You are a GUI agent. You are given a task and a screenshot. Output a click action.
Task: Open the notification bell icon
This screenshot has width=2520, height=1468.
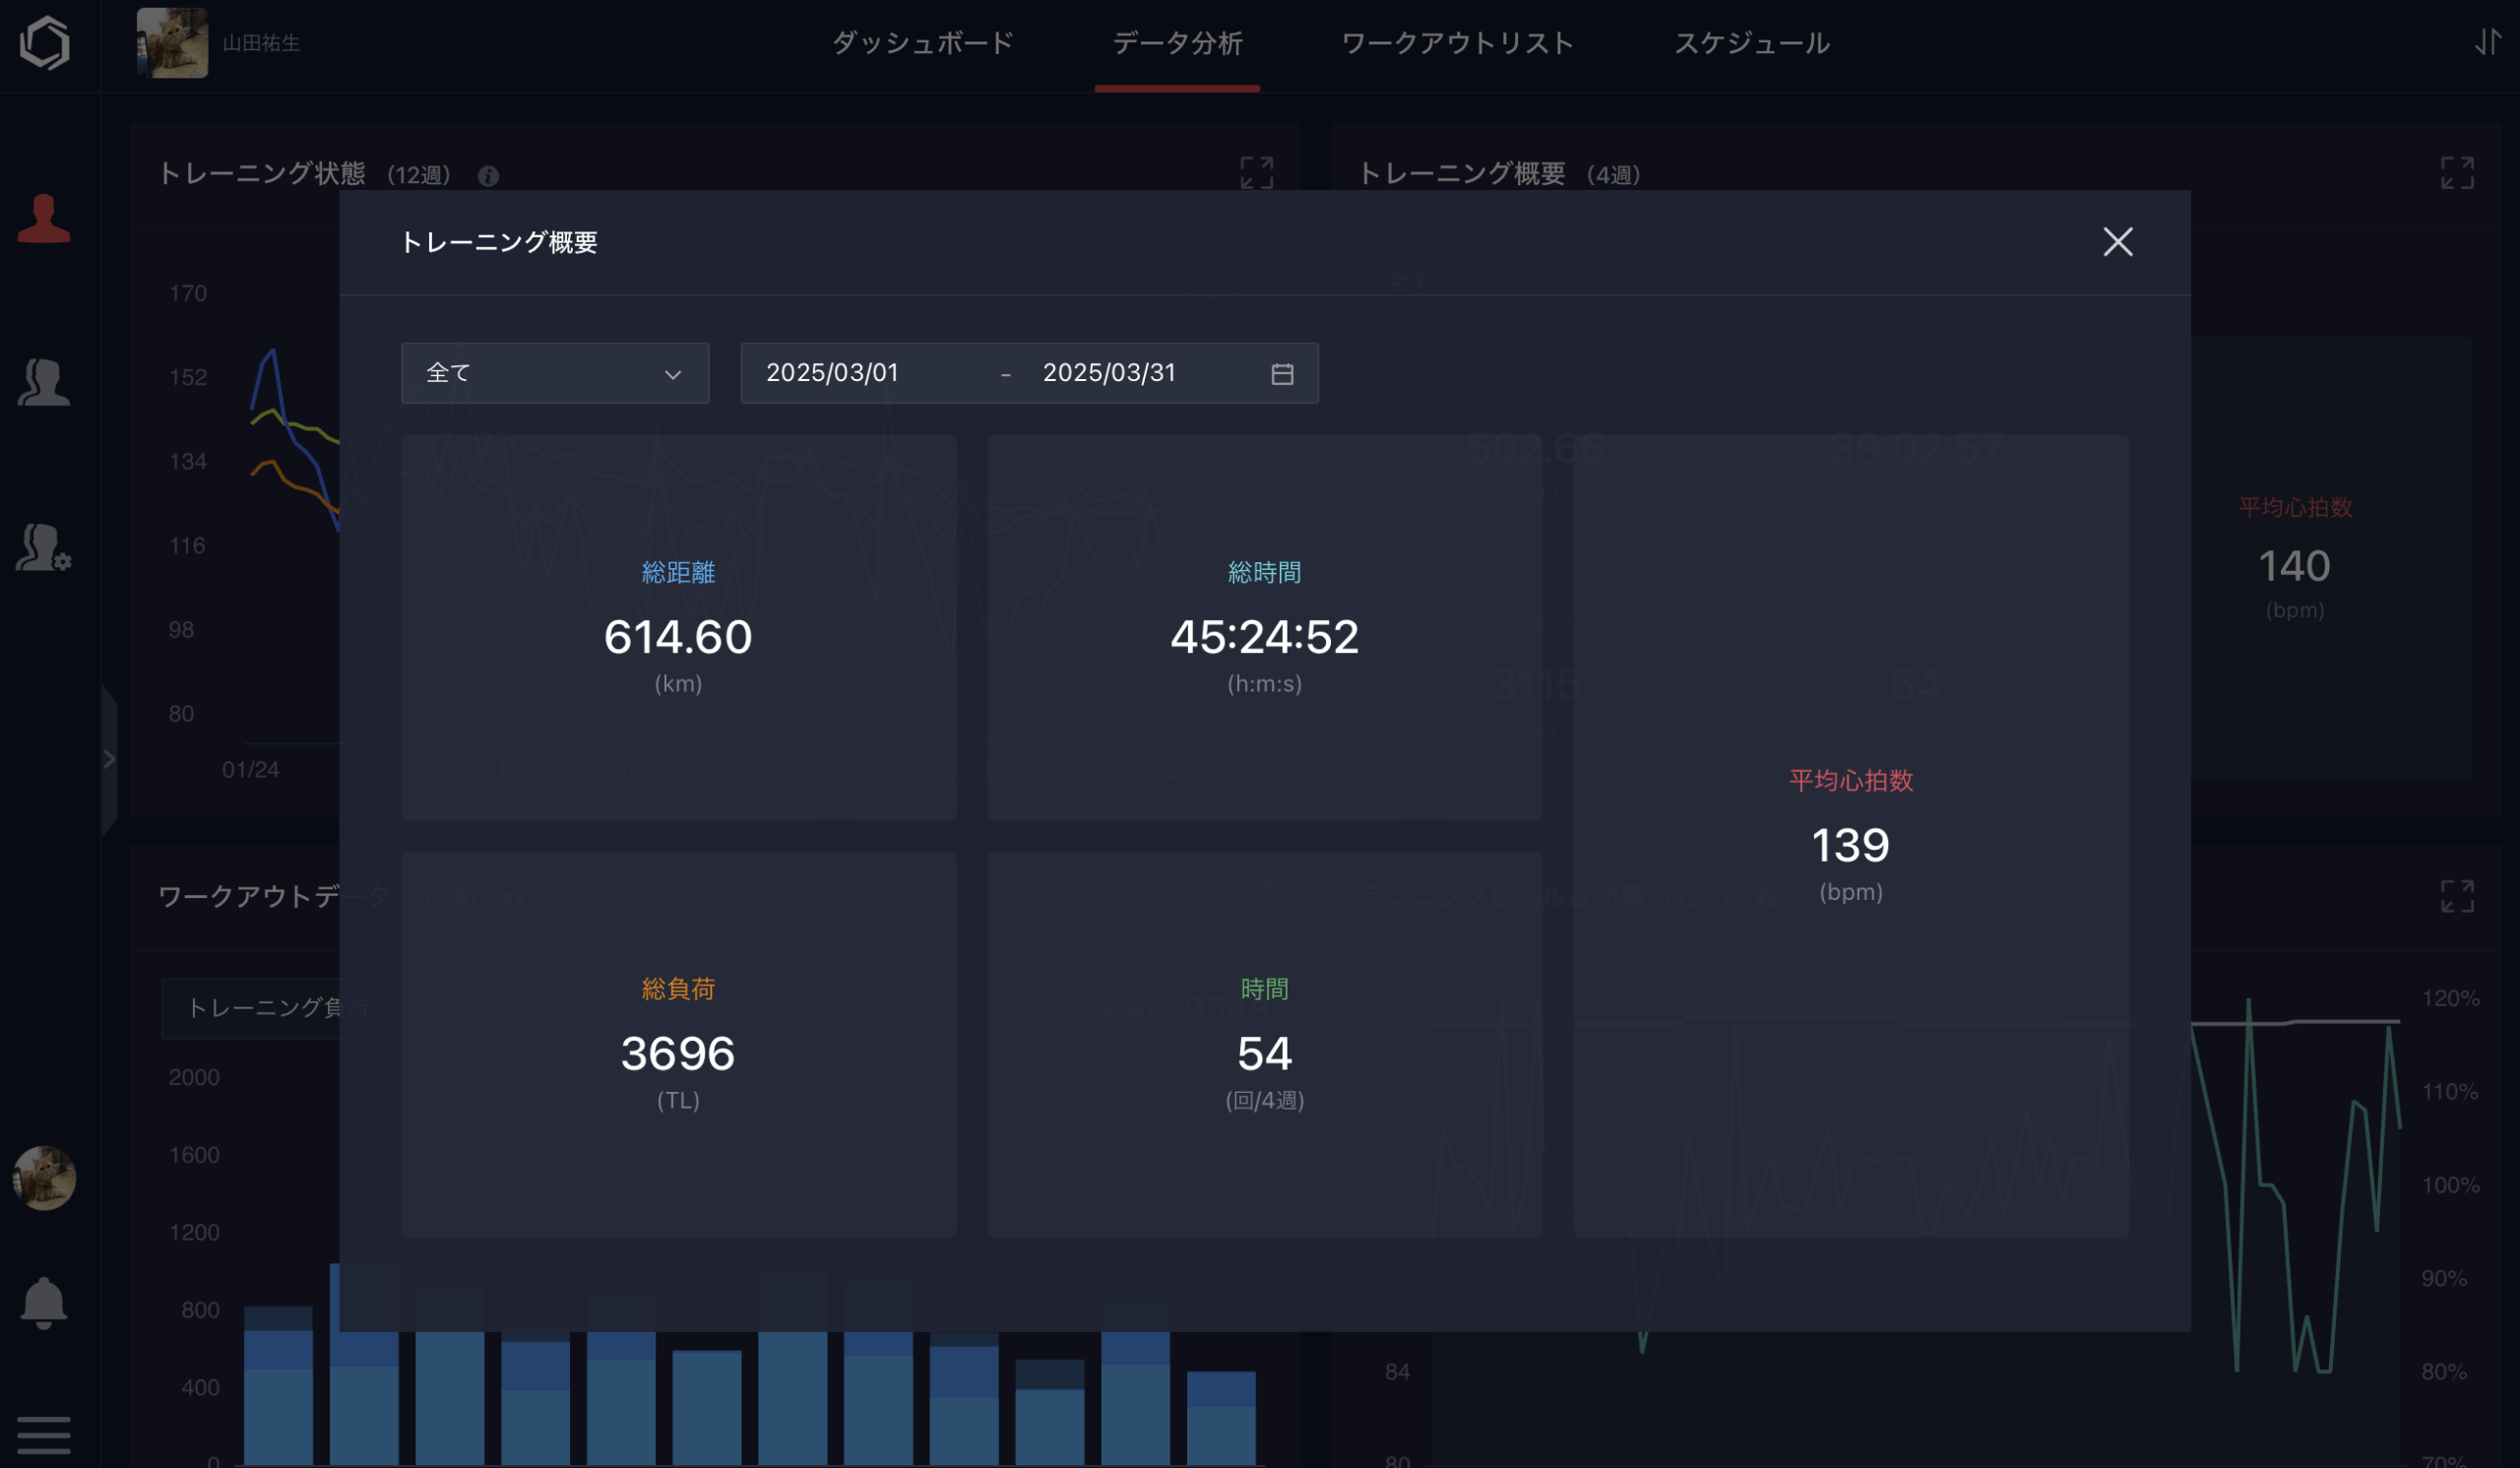pos(44,1302)
